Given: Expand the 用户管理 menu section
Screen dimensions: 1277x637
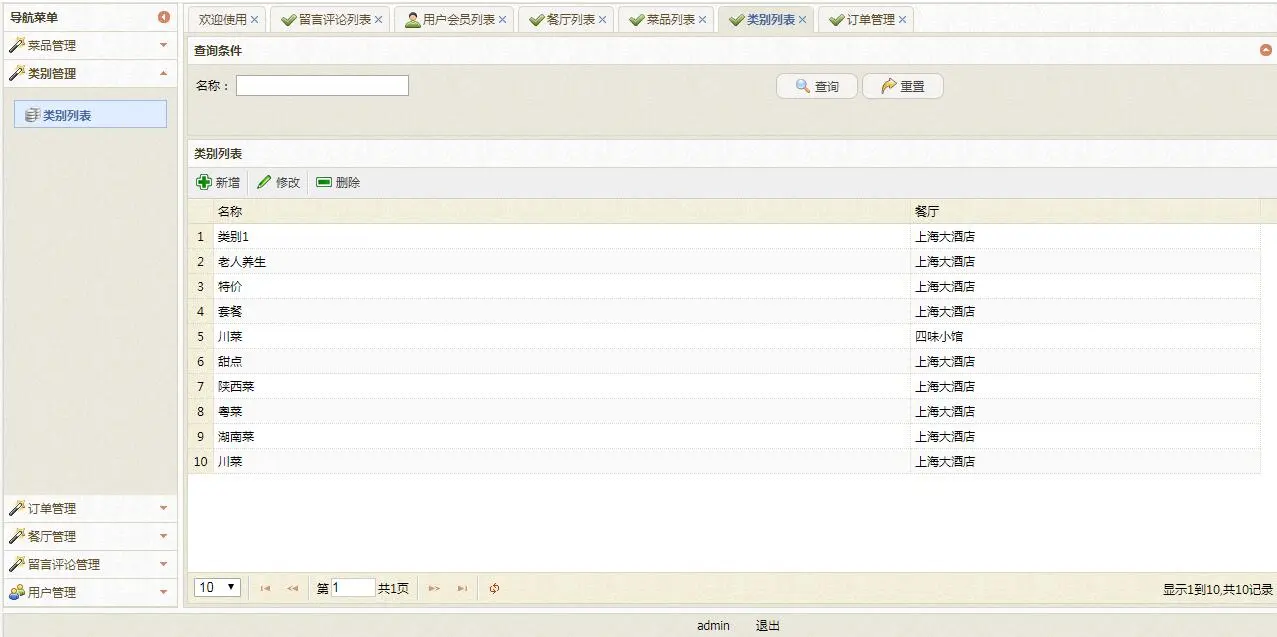Looking at the screenshot, I should point(164,592).
